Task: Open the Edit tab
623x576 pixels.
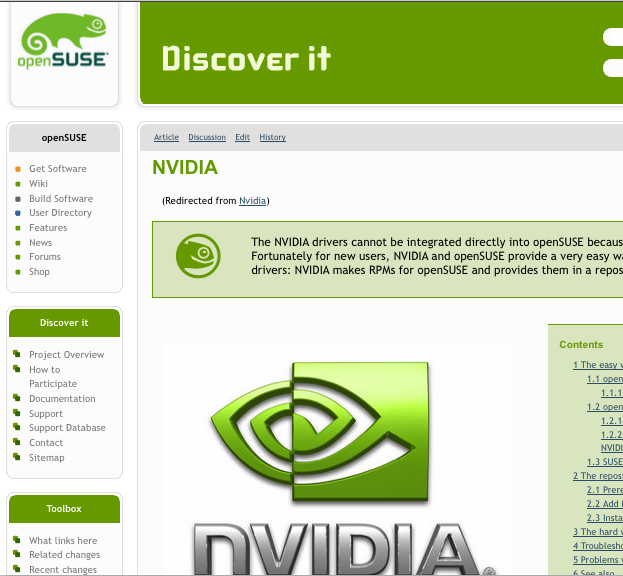Action: tap(242, 137)
